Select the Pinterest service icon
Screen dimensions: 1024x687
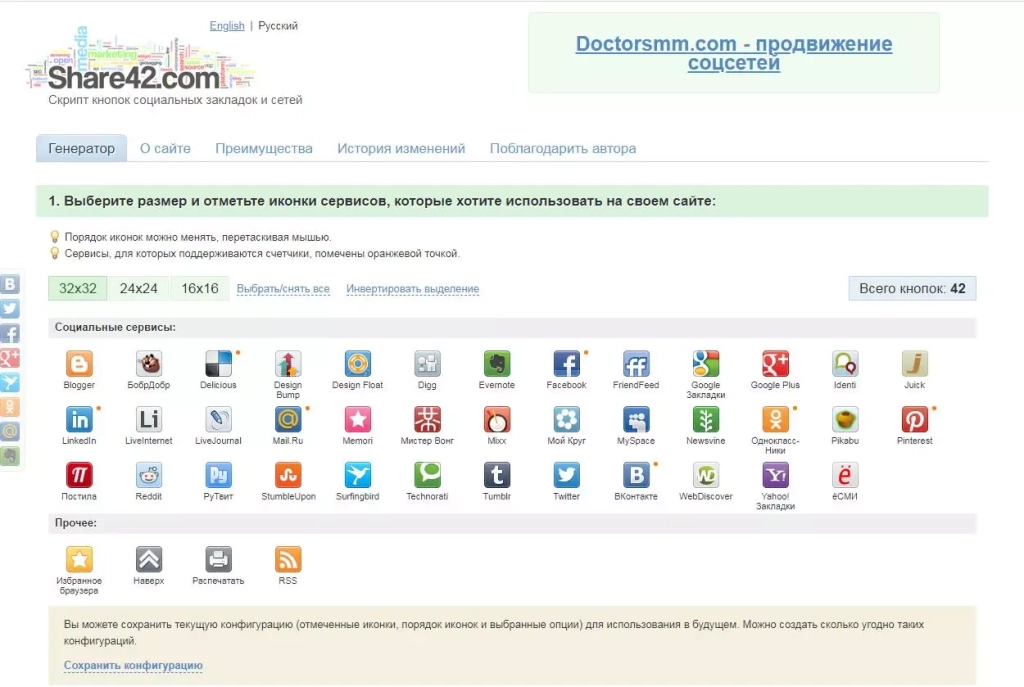click(x=914, y=419)
